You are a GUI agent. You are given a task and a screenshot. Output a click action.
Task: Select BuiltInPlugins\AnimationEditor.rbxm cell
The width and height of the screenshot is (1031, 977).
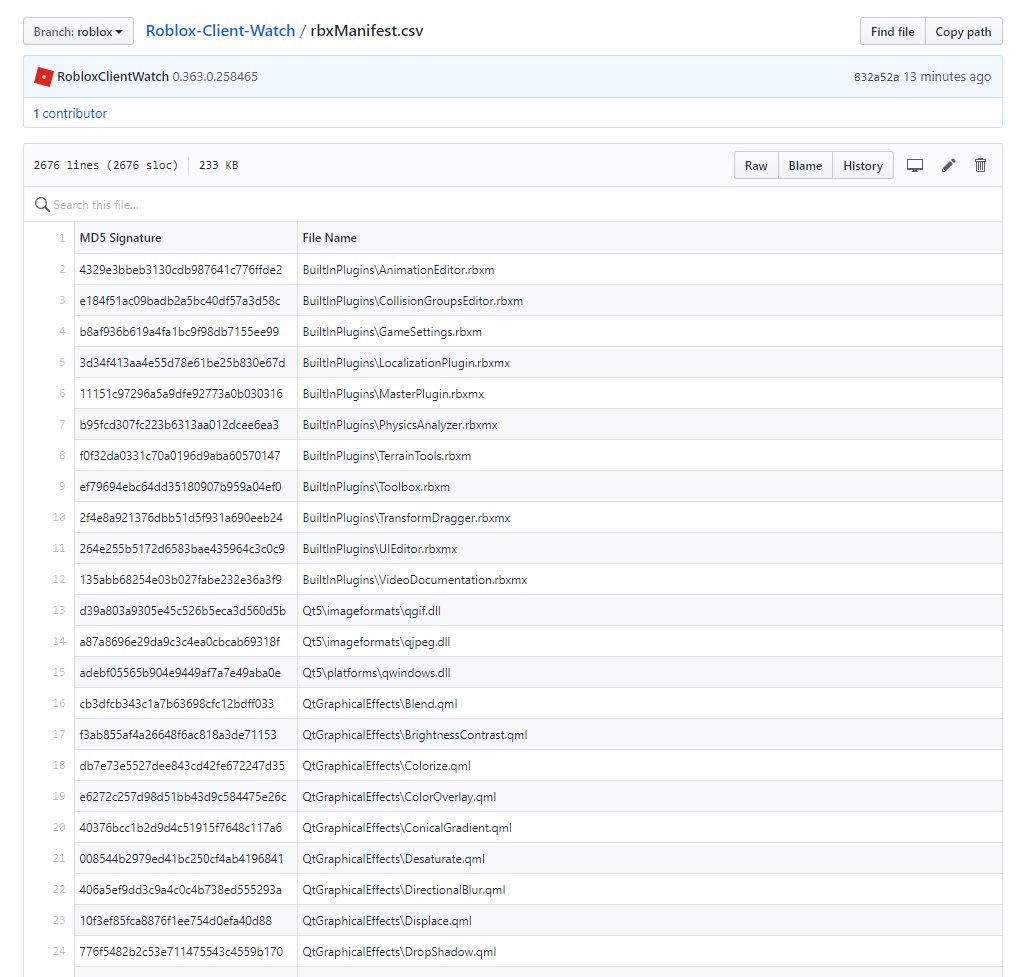pyautogui.click(x=650, y=270)
